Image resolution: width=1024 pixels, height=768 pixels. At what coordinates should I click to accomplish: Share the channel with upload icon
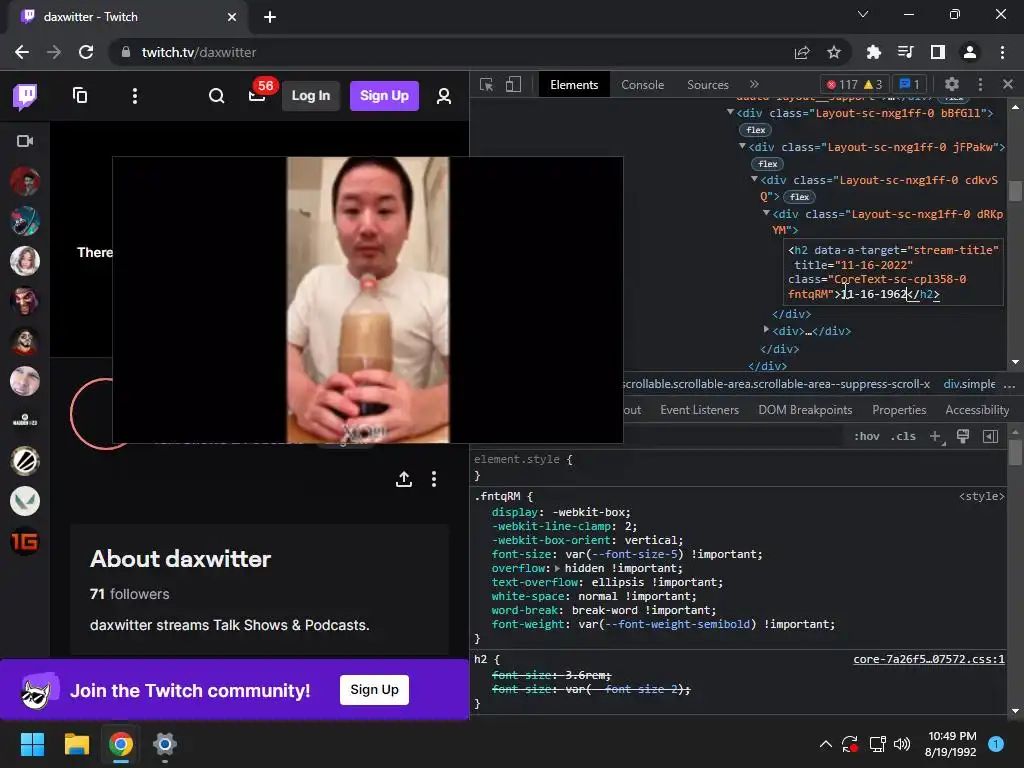[404, 479]
